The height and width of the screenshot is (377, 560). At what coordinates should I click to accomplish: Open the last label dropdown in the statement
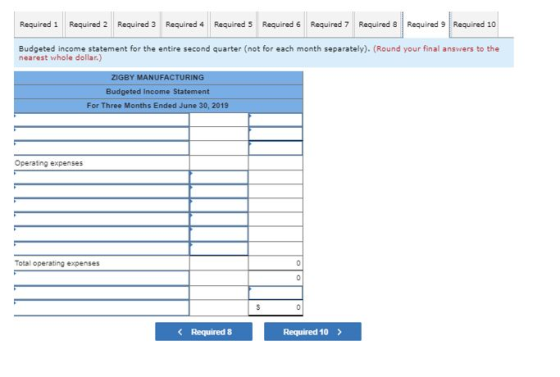coord(101,308)
